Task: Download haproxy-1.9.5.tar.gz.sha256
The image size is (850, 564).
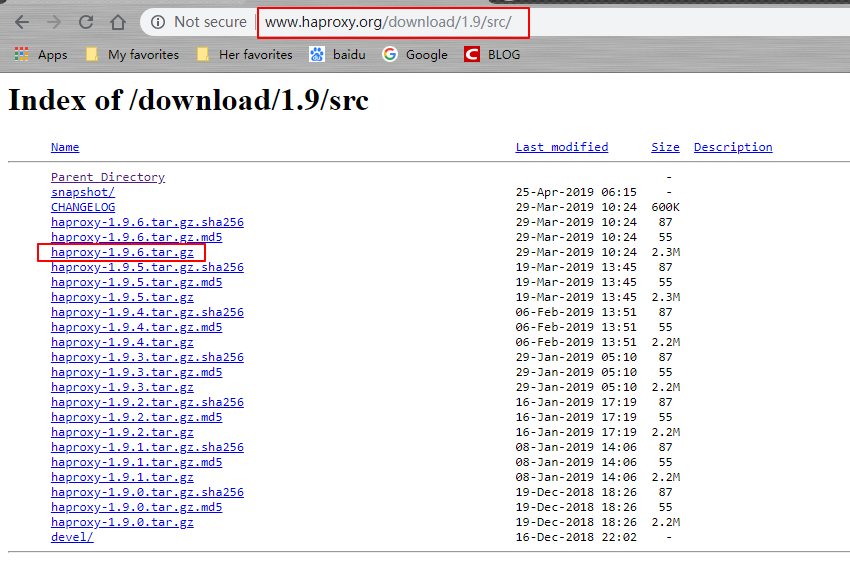Action: [147, 267]
